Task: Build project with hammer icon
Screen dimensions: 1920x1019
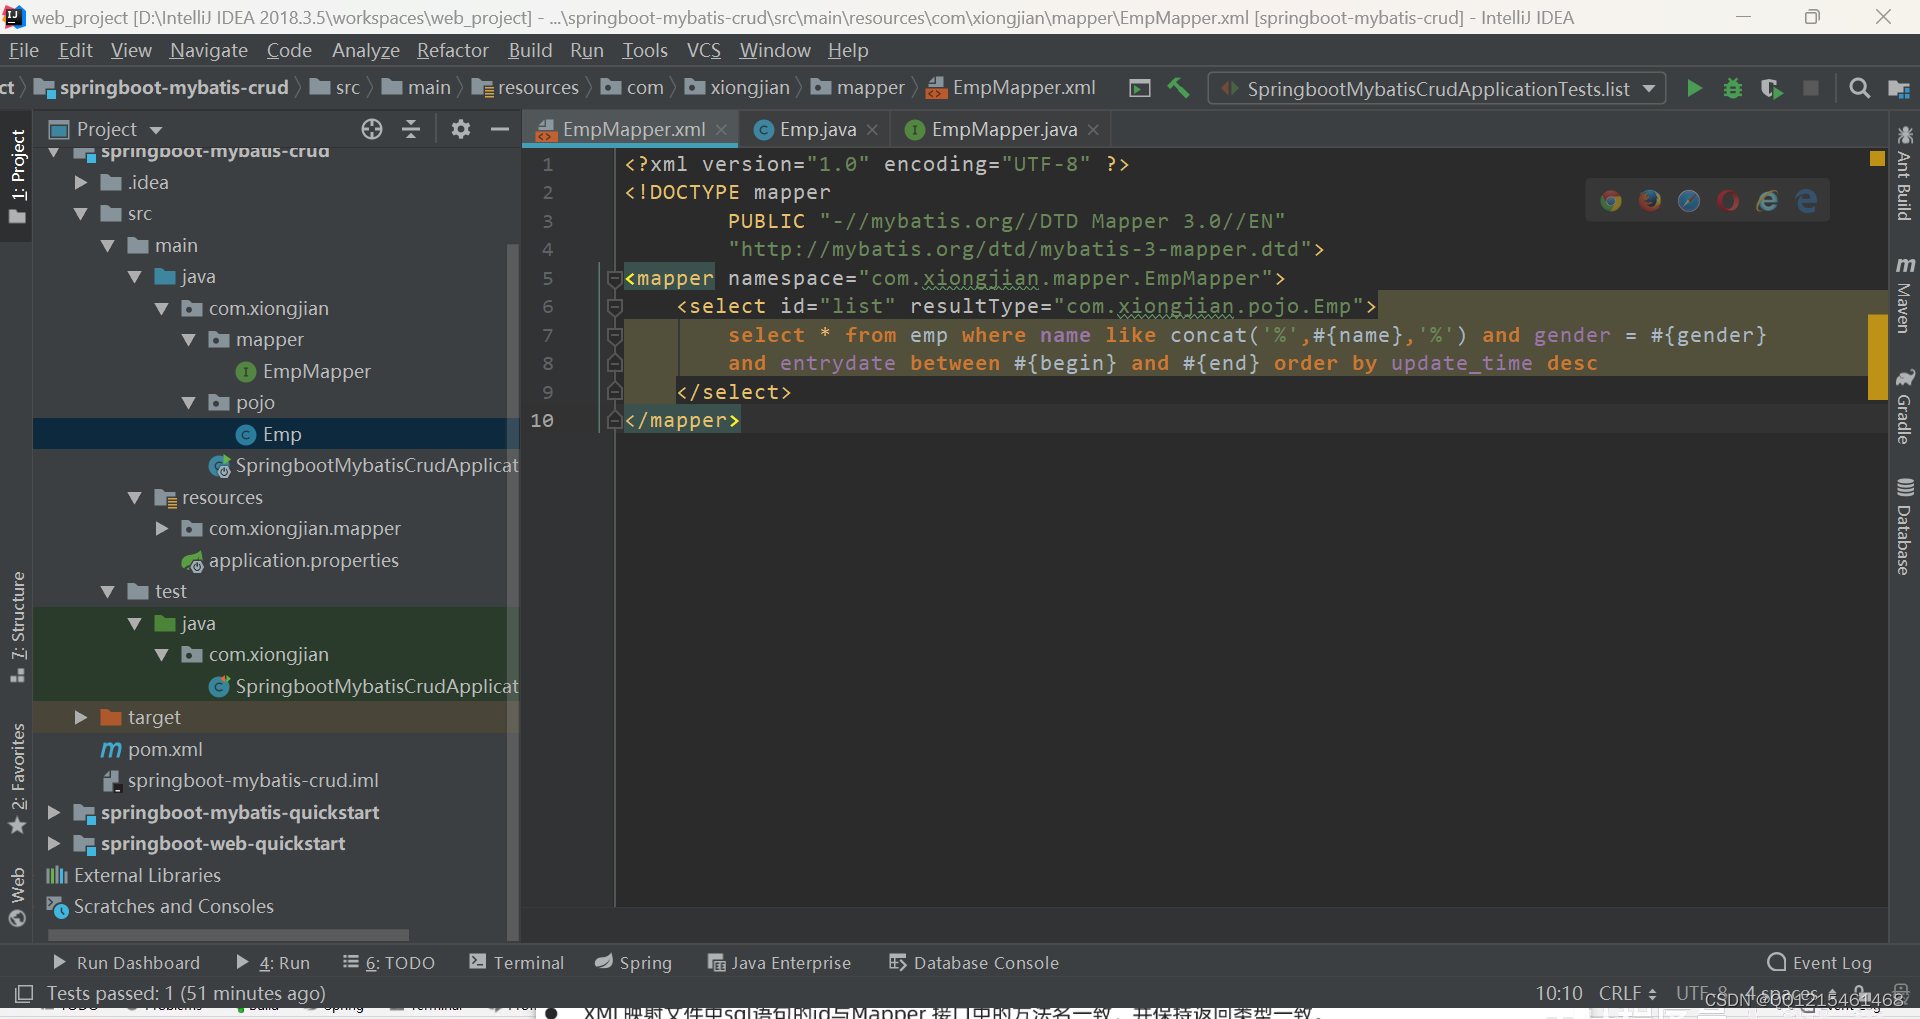Action: (1179, 88)
